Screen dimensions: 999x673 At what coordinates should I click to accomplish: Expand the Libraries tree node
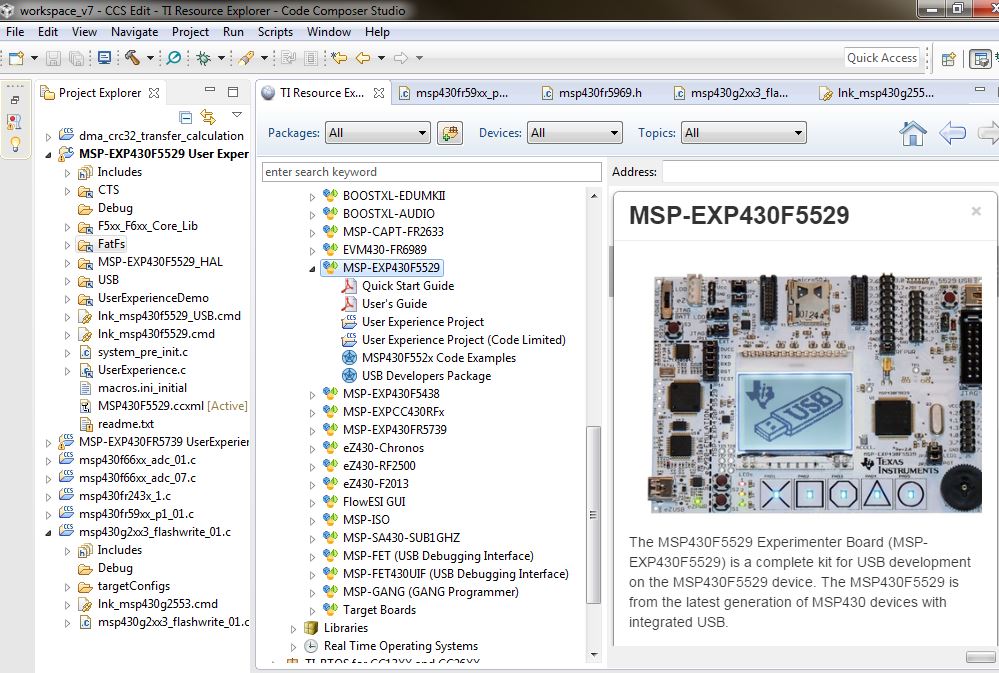click(x=294, y=628)
